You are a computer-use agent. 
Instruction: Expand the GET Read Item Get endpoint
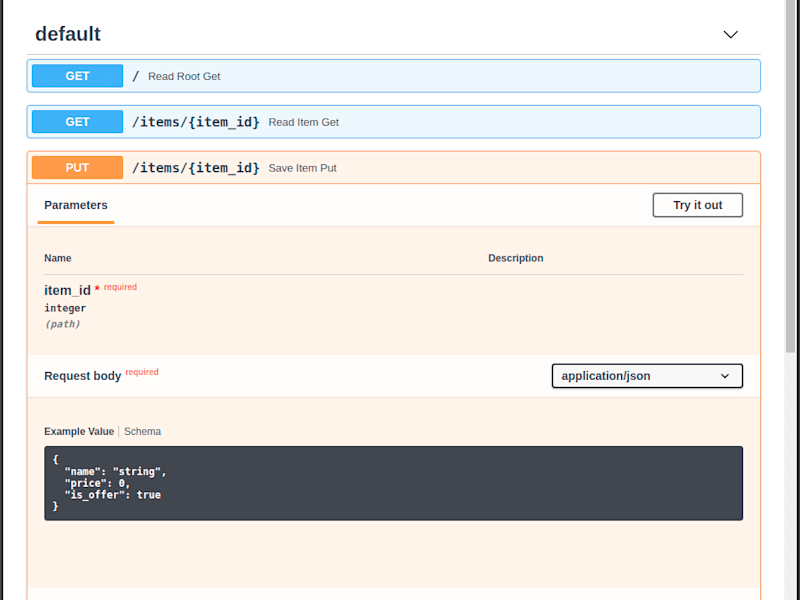[393, 122]
